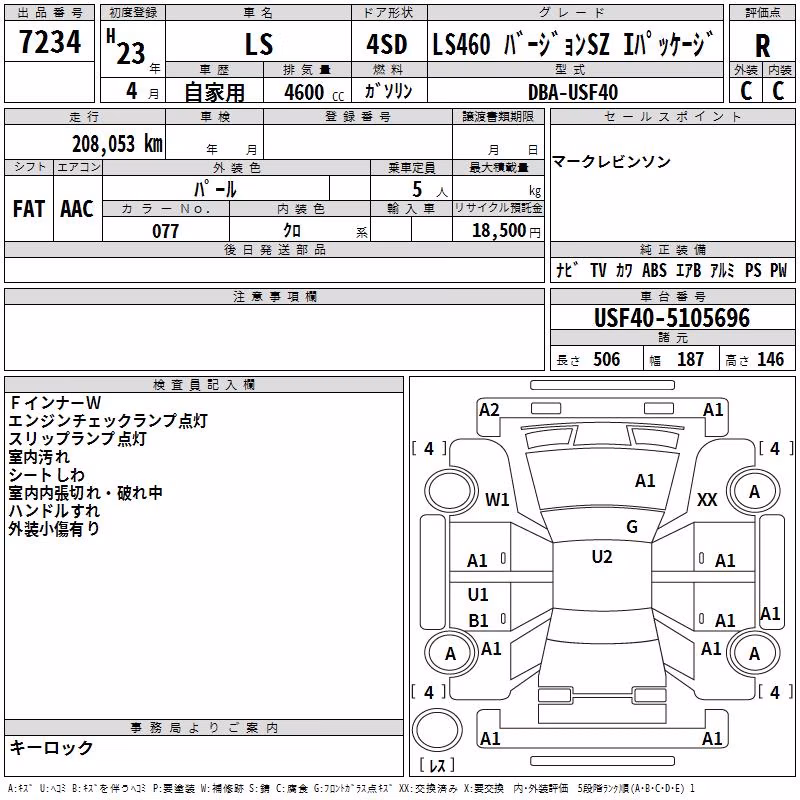Image resolution: width=800 pixels, height=800 pixels.
Task: Click the 後日発送部品 section header
Action: click(x=275, y=249)
